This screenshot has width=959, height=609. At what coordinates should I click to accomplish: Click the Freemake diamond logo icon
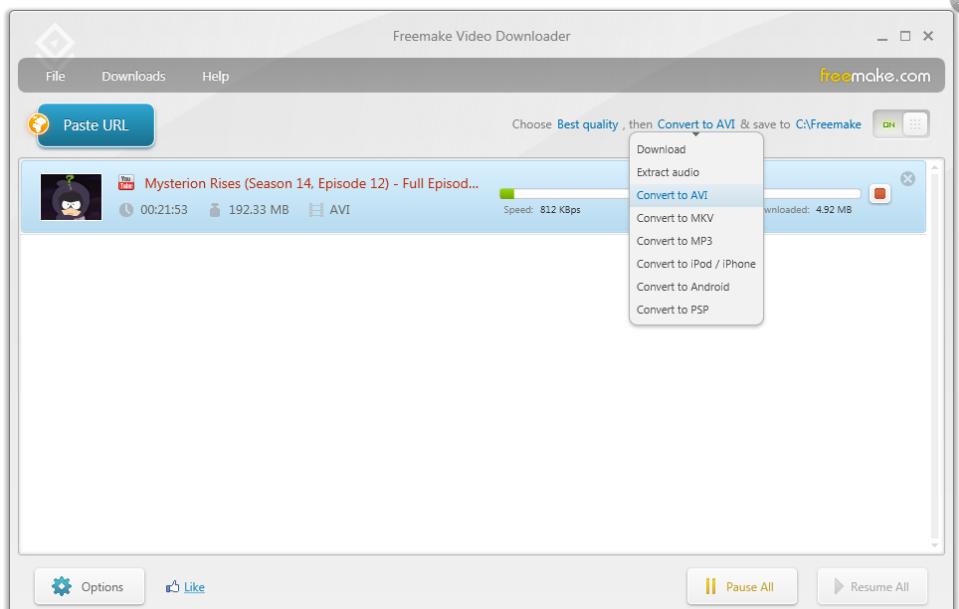pyautogui.click(x=55, y=43)
